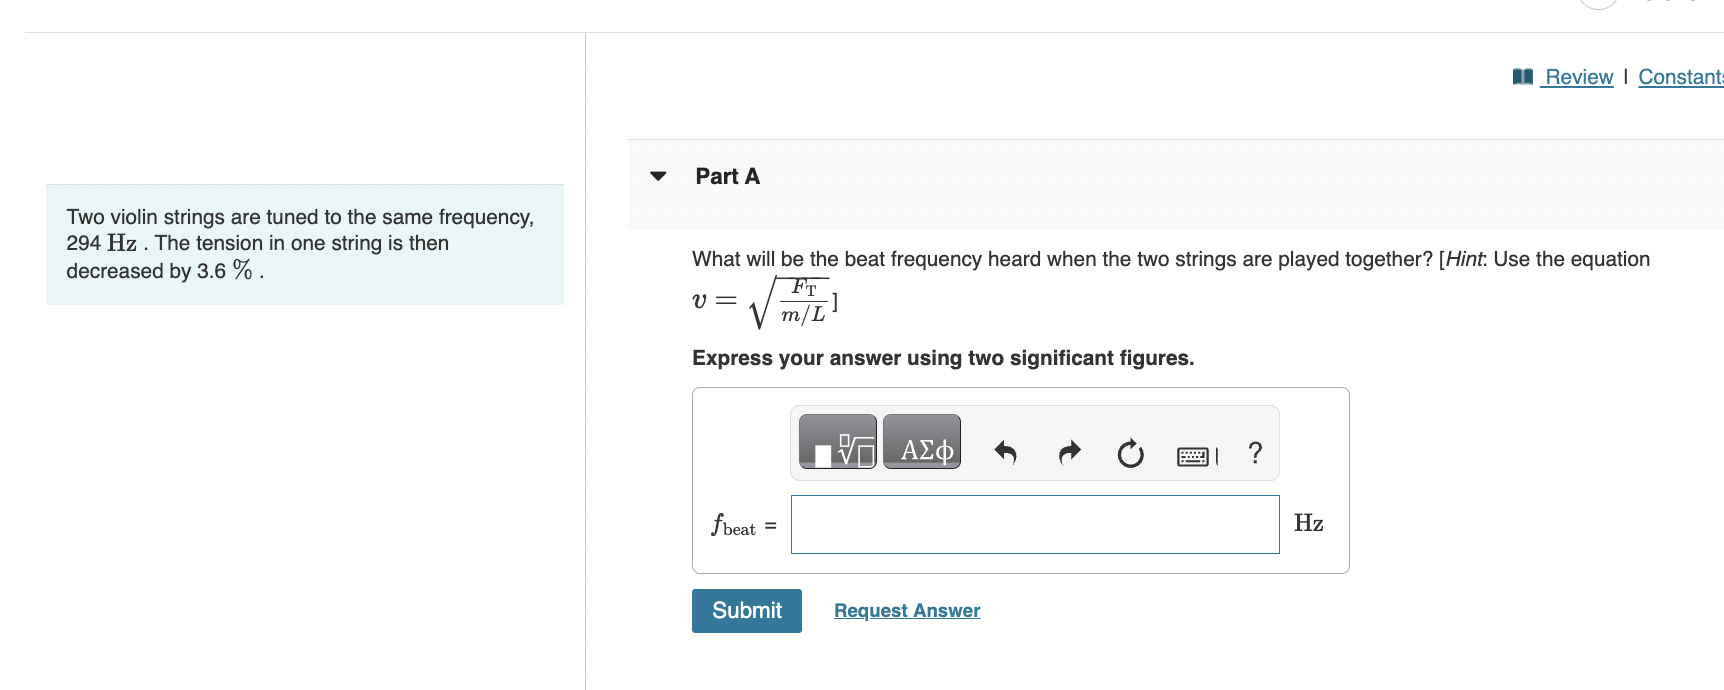Click the undo arrow in the answer toolbar
This screenshot has width=1724, height=690.
(x=1004, y=453)
